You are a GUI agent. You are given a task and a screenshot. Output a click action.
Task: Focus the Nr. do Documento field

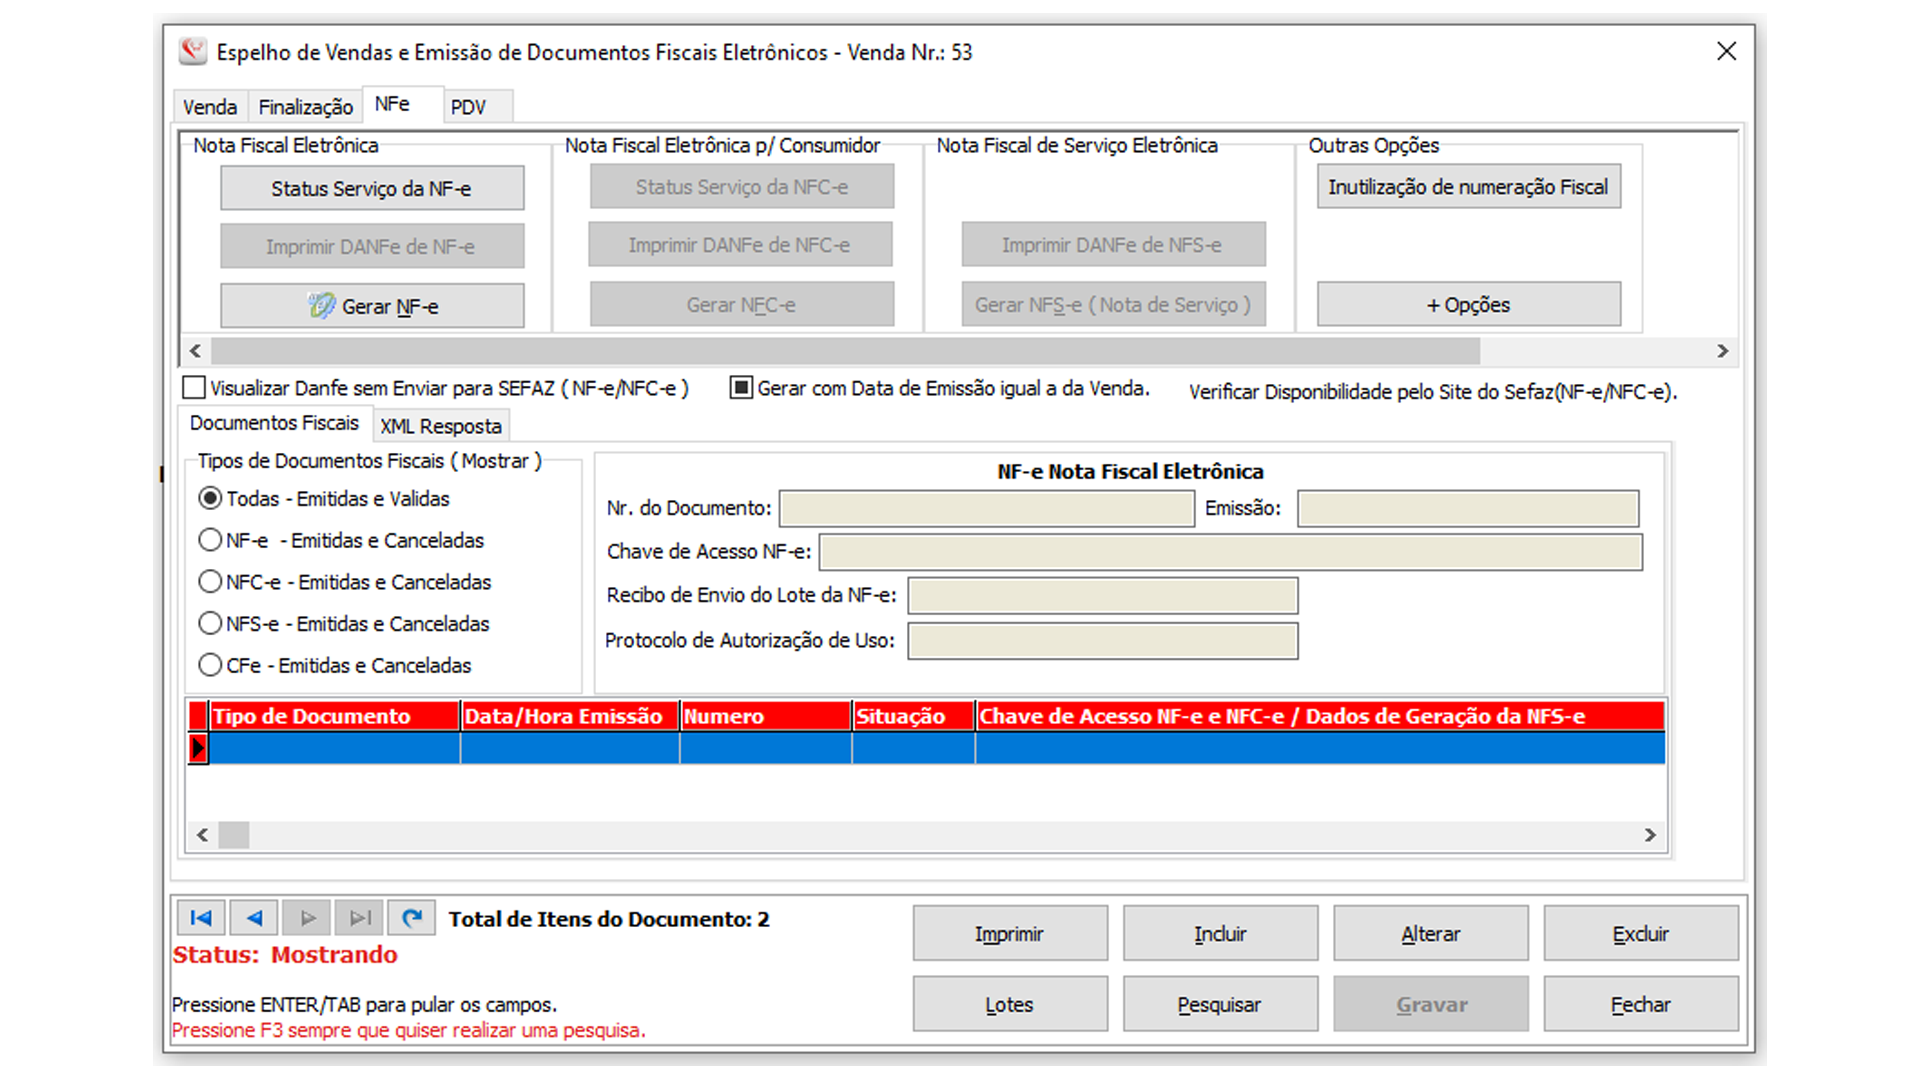(987, 508)
